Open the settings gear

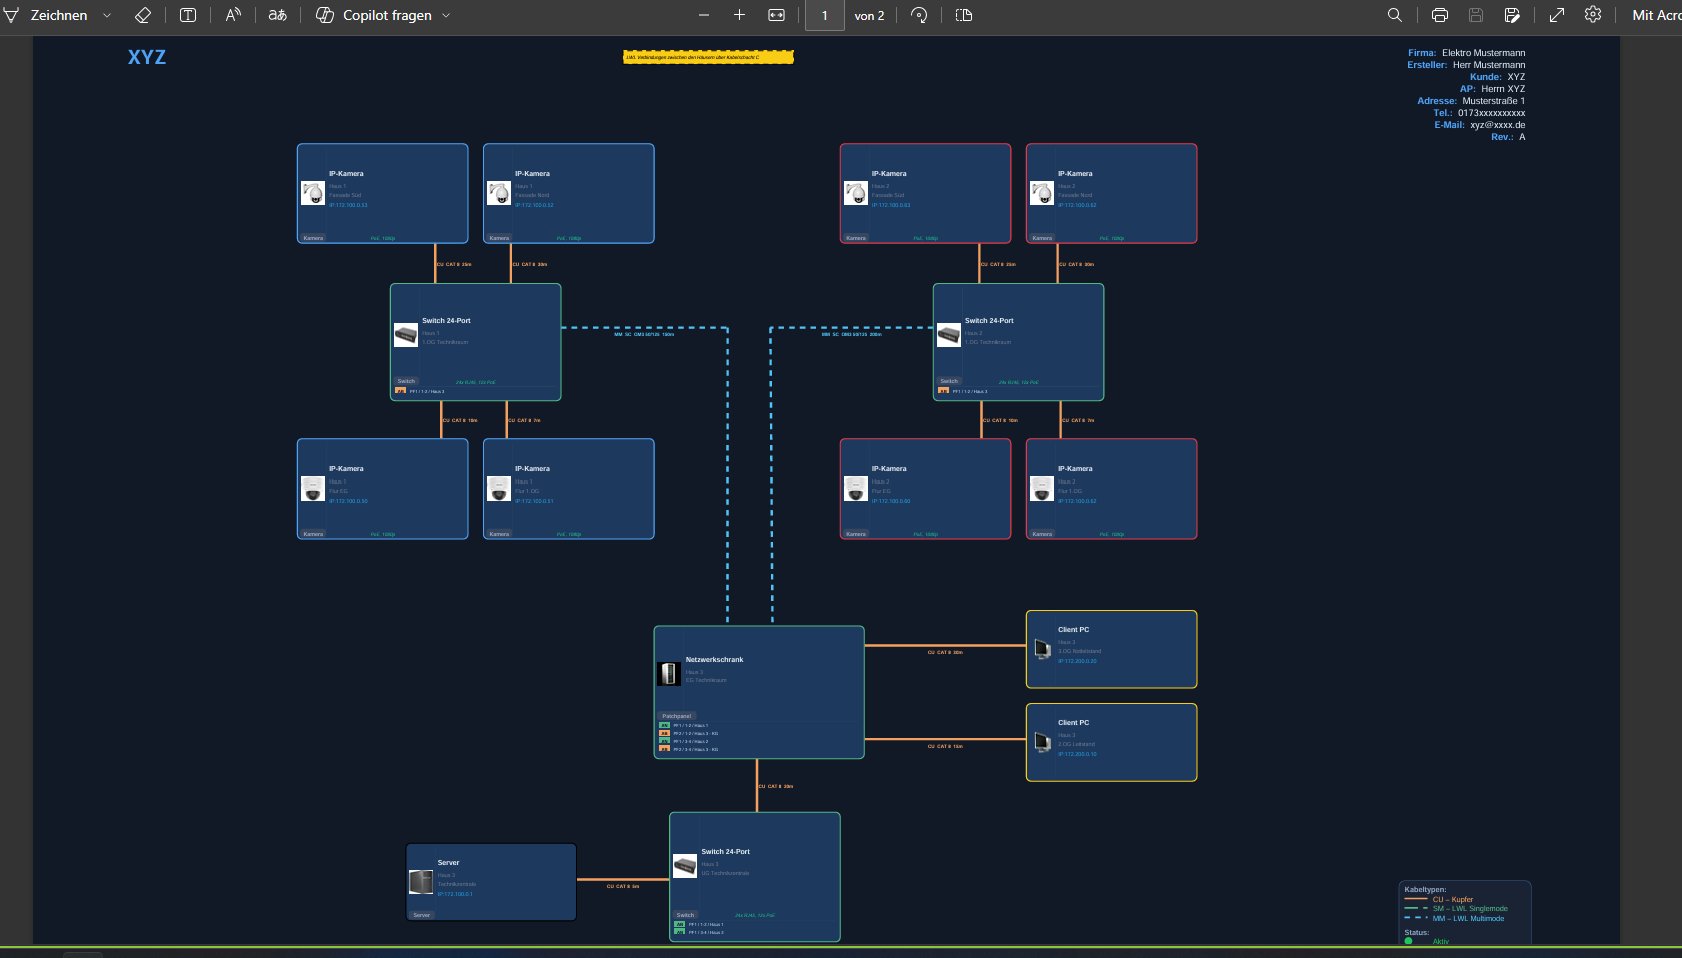click(1593, 15)
